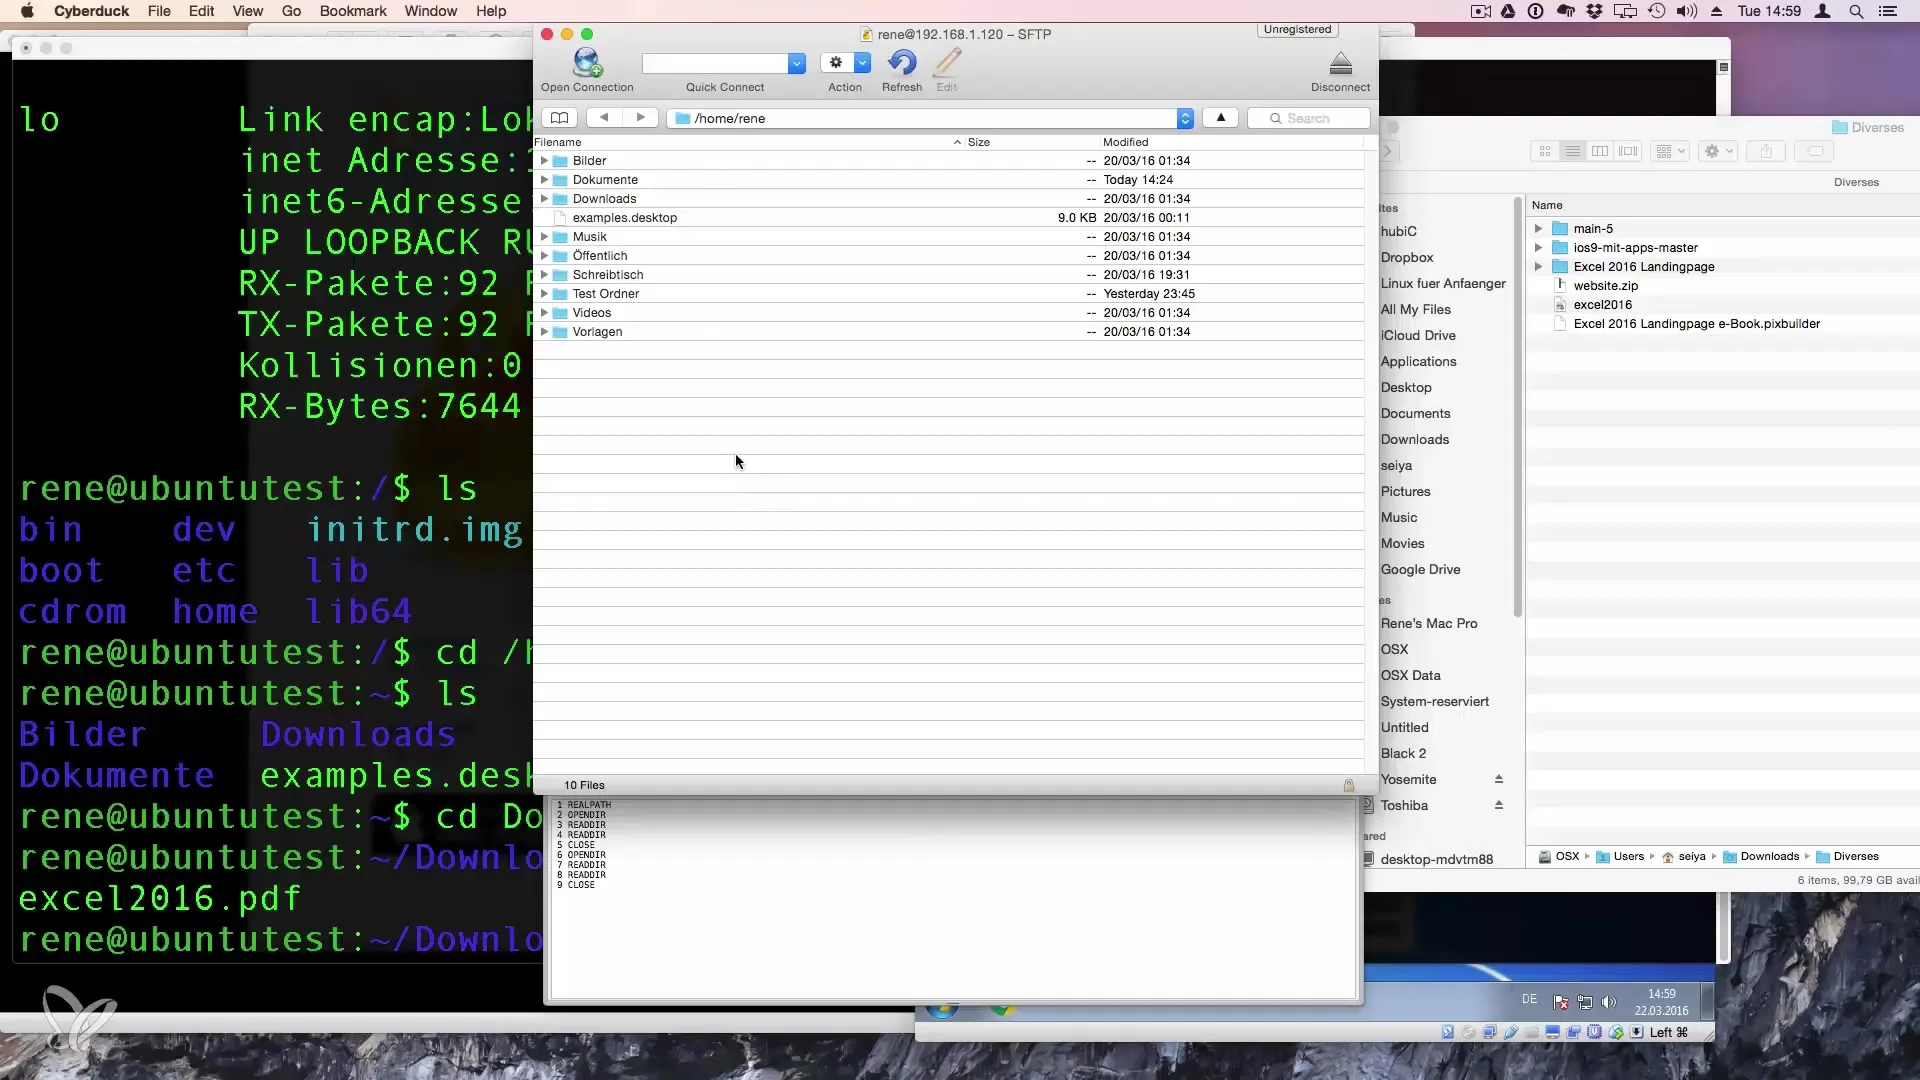Click the Refresh arrow icon in Cyberduck
Viewport: 1920px width, 1080px height.
(x=901, y=63)
